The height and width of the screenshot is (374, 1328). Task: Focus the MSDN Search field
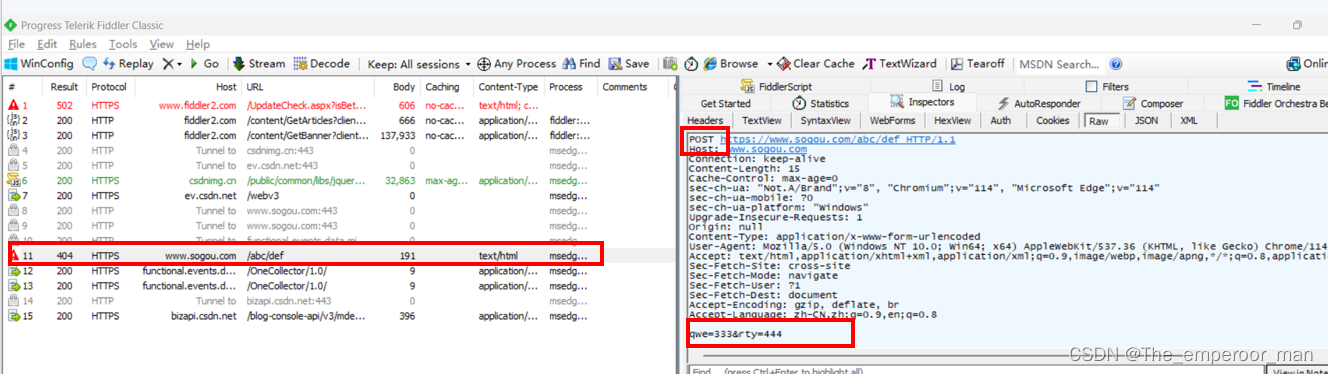[1059, 63]
